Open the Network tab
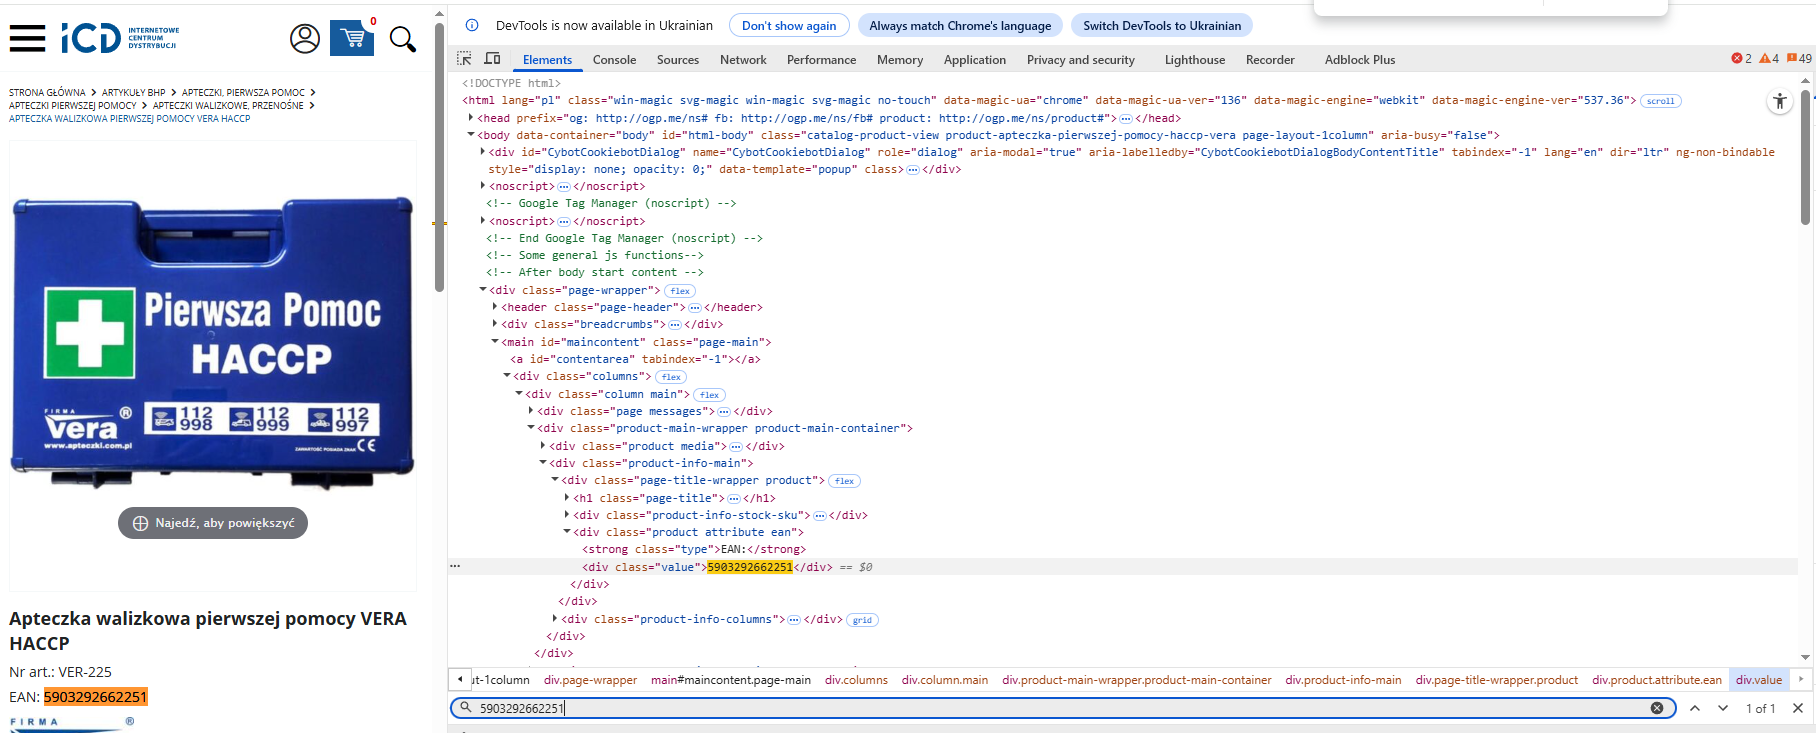 [x=743, y=60]
